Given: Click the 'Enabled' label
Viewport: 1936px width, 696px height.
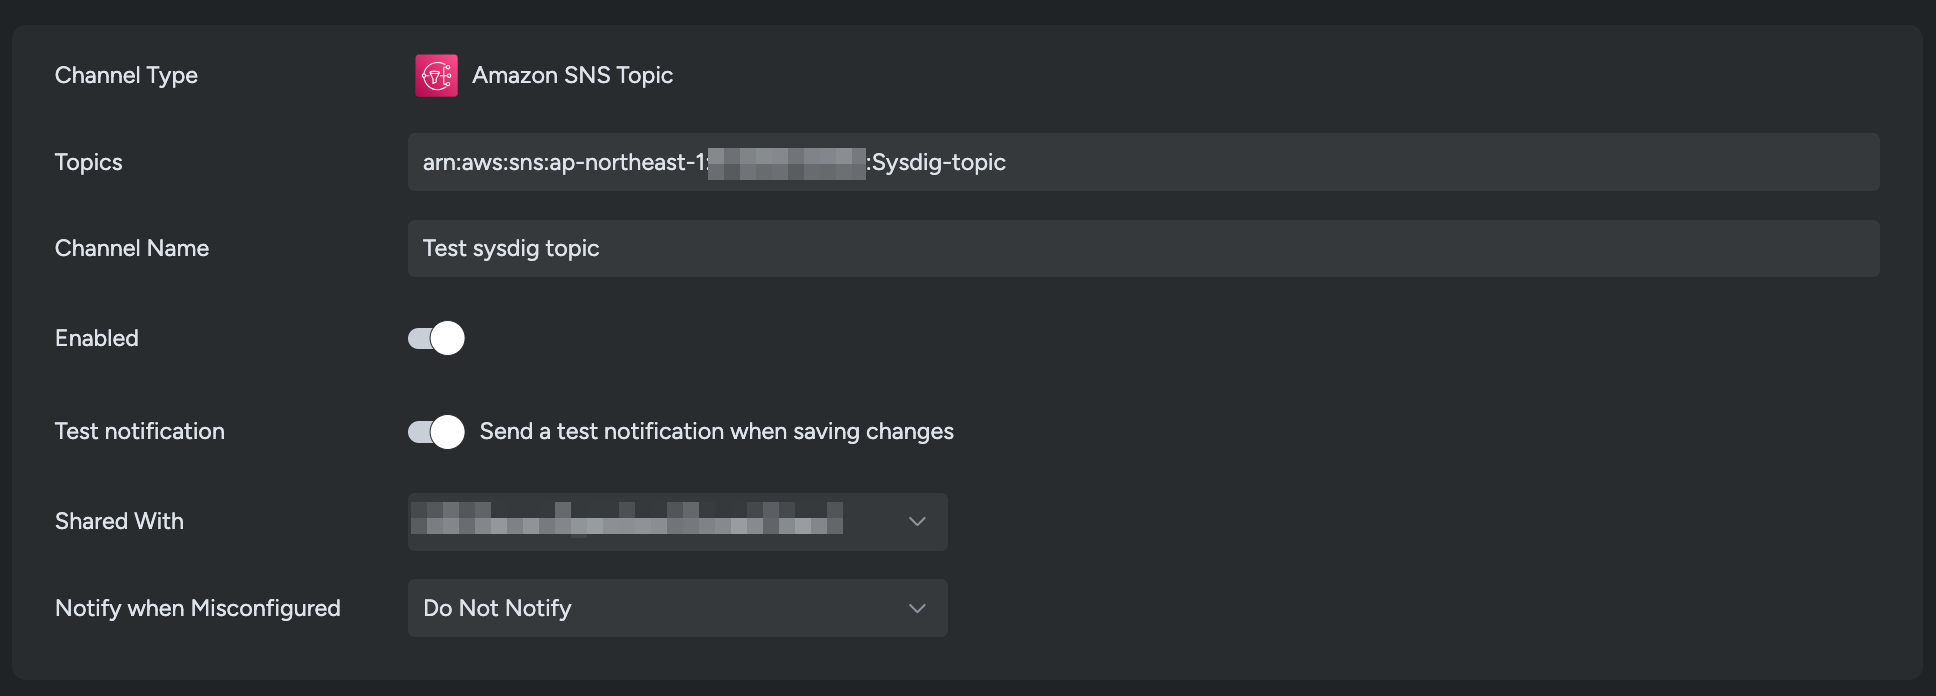Looking at the screenshot, I should 97,338.
